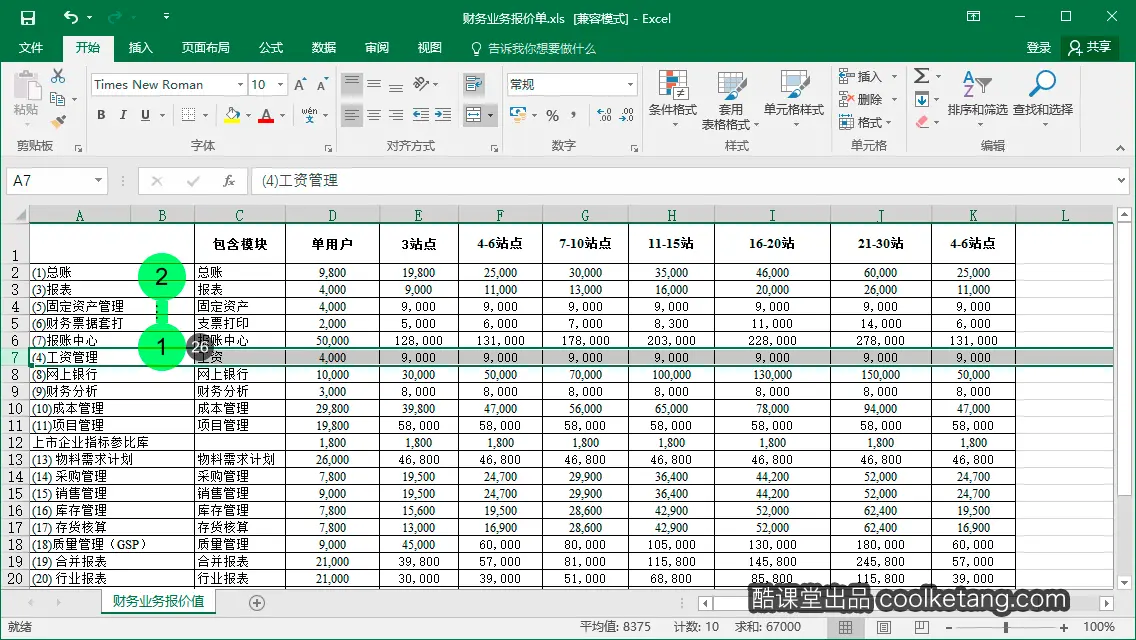This screenshot has height=640, width=1136.
Task: Click the Paste clipboard icon
Action: click(x=27, y=87)
